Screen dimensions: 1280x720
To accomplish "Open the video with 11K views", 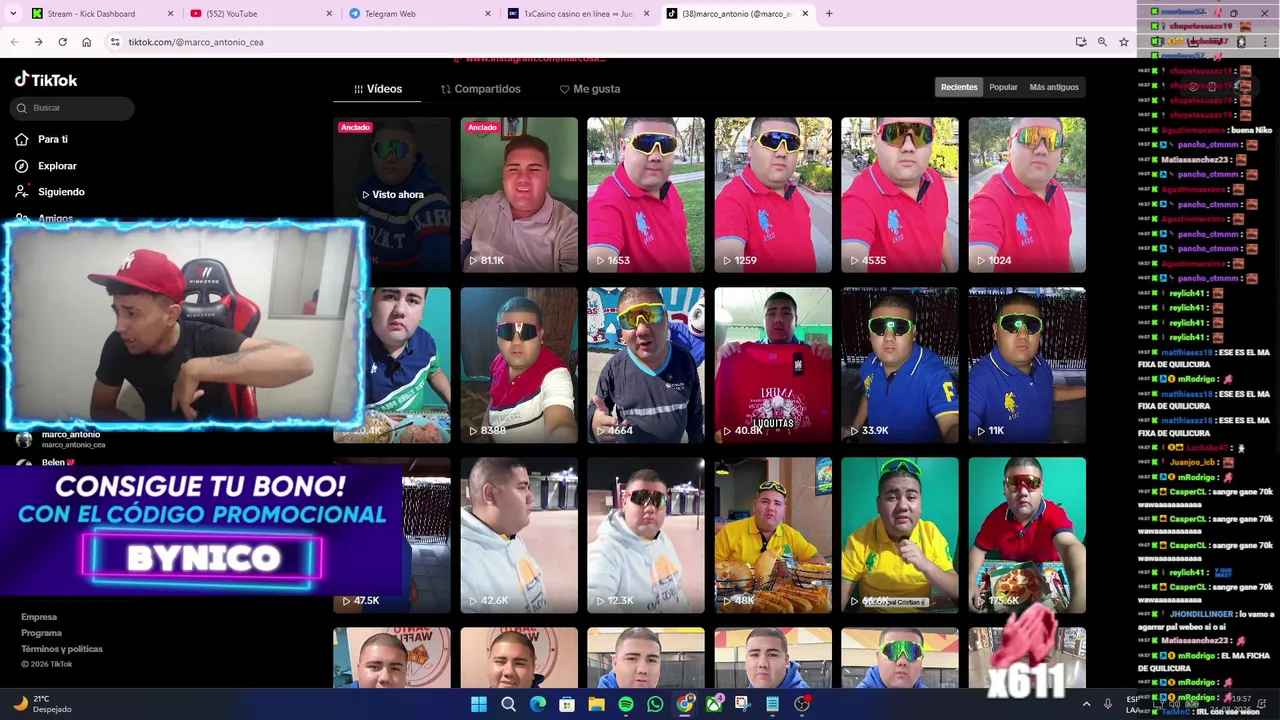I will pos(1027,365).
